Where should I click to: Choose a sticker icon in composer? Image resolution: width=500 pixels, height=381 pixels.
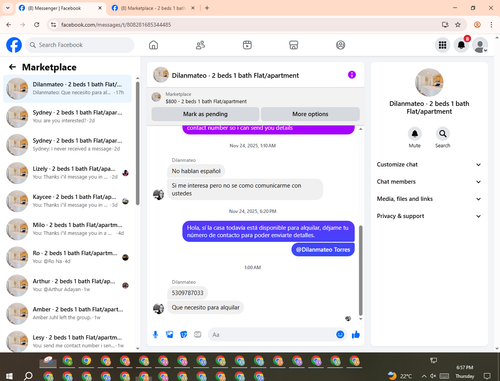click(184, 334)
